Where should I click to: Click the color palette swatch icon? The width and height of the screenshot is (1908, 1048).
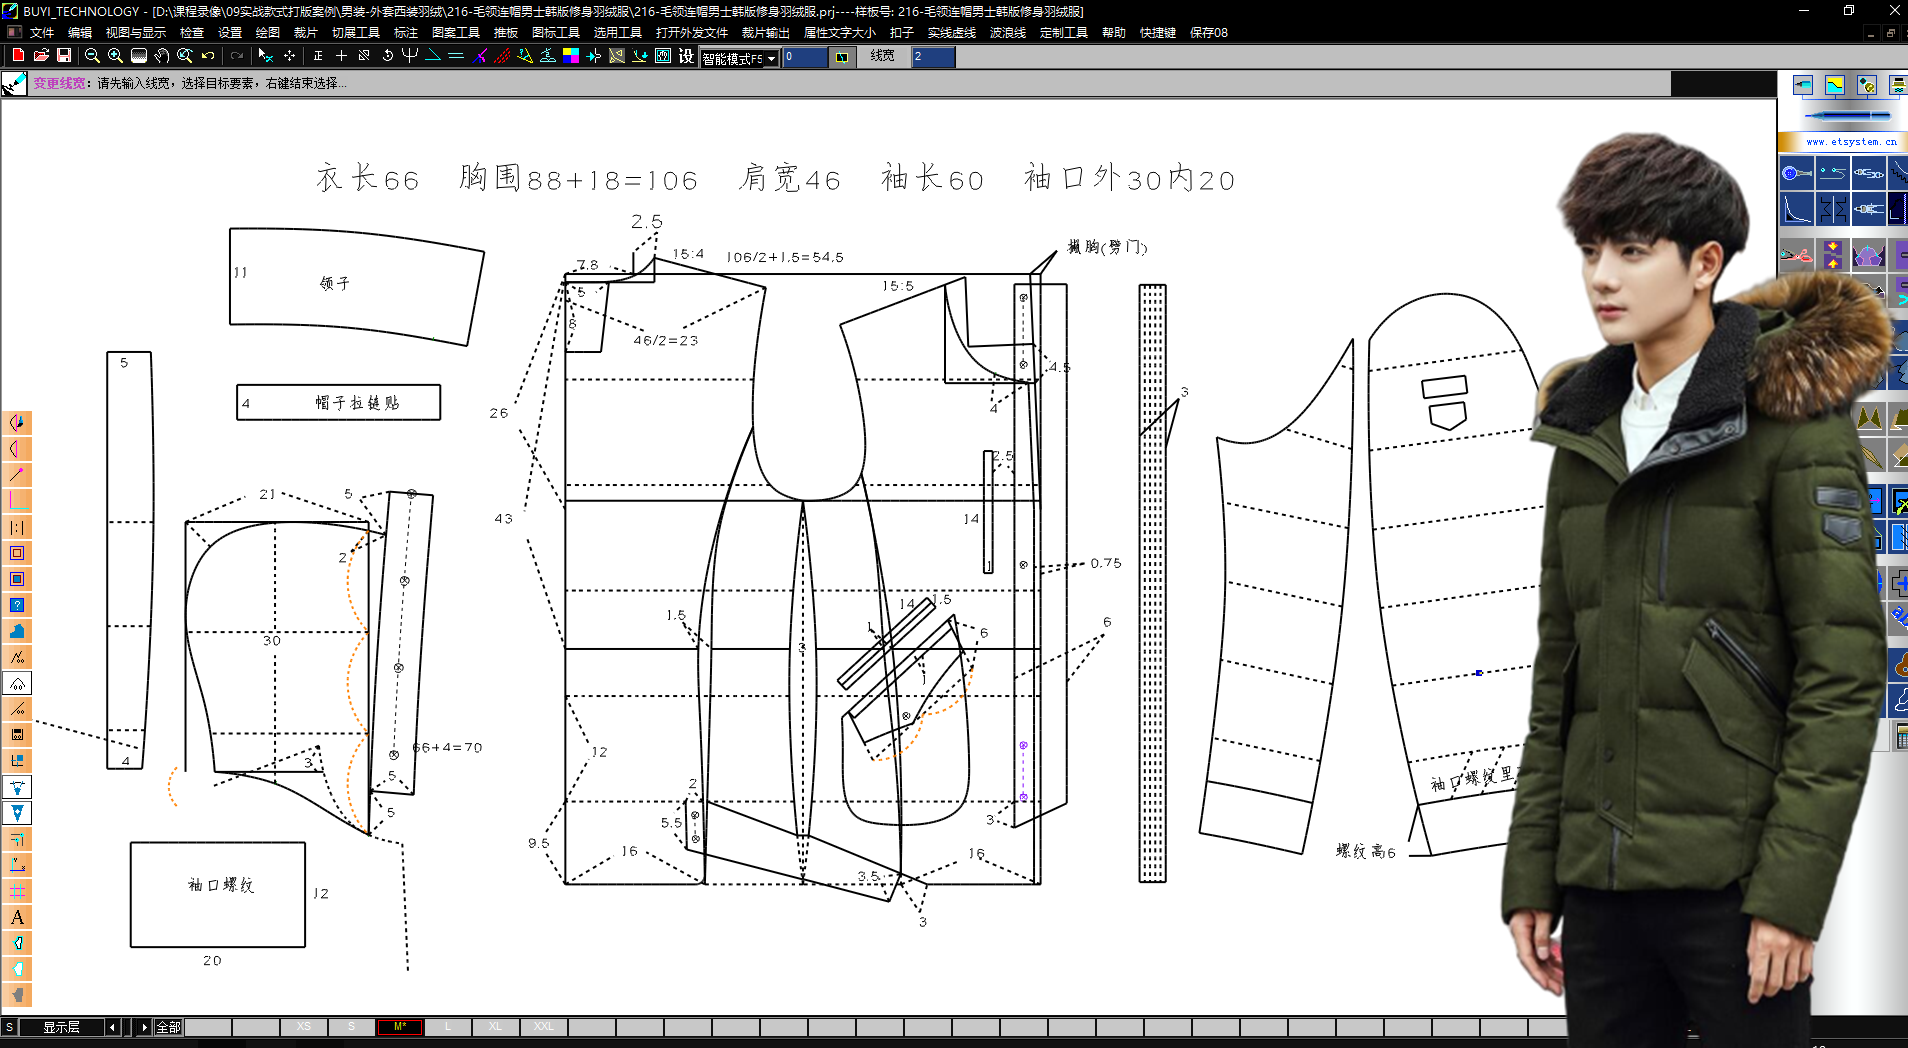tap(571, 56)
